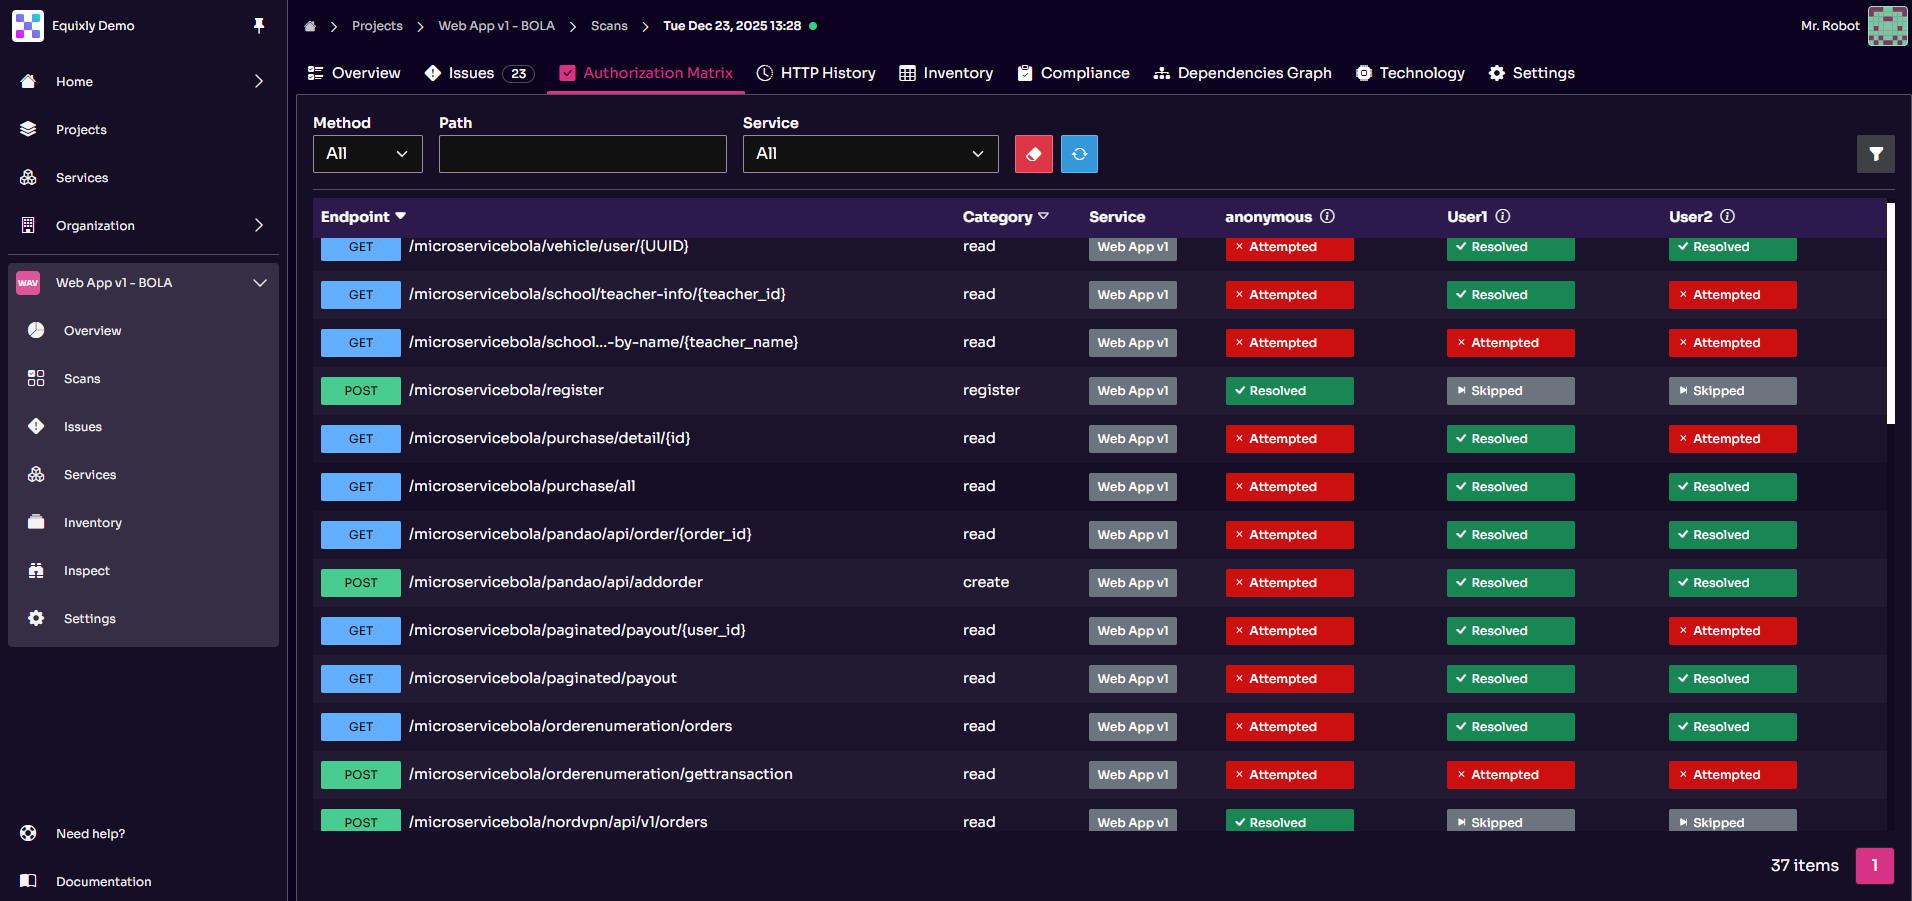
Task: Open Issues from the sidebar
Action: (82, 426)
